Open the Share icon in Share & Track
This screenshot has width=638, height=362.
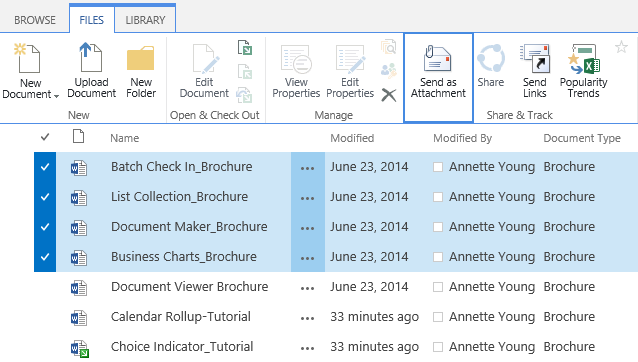(491, 59)
